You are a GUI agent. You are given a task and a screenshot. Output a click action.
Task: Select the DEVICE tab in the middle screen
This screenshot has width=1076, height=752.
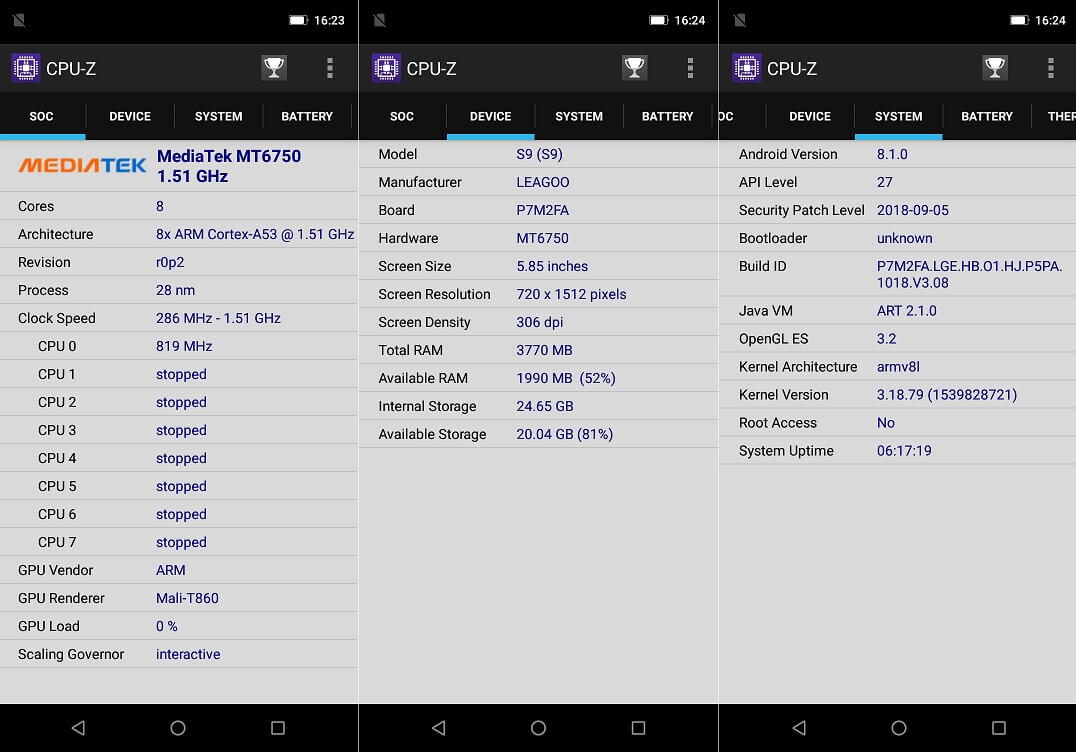pos(490,116)
